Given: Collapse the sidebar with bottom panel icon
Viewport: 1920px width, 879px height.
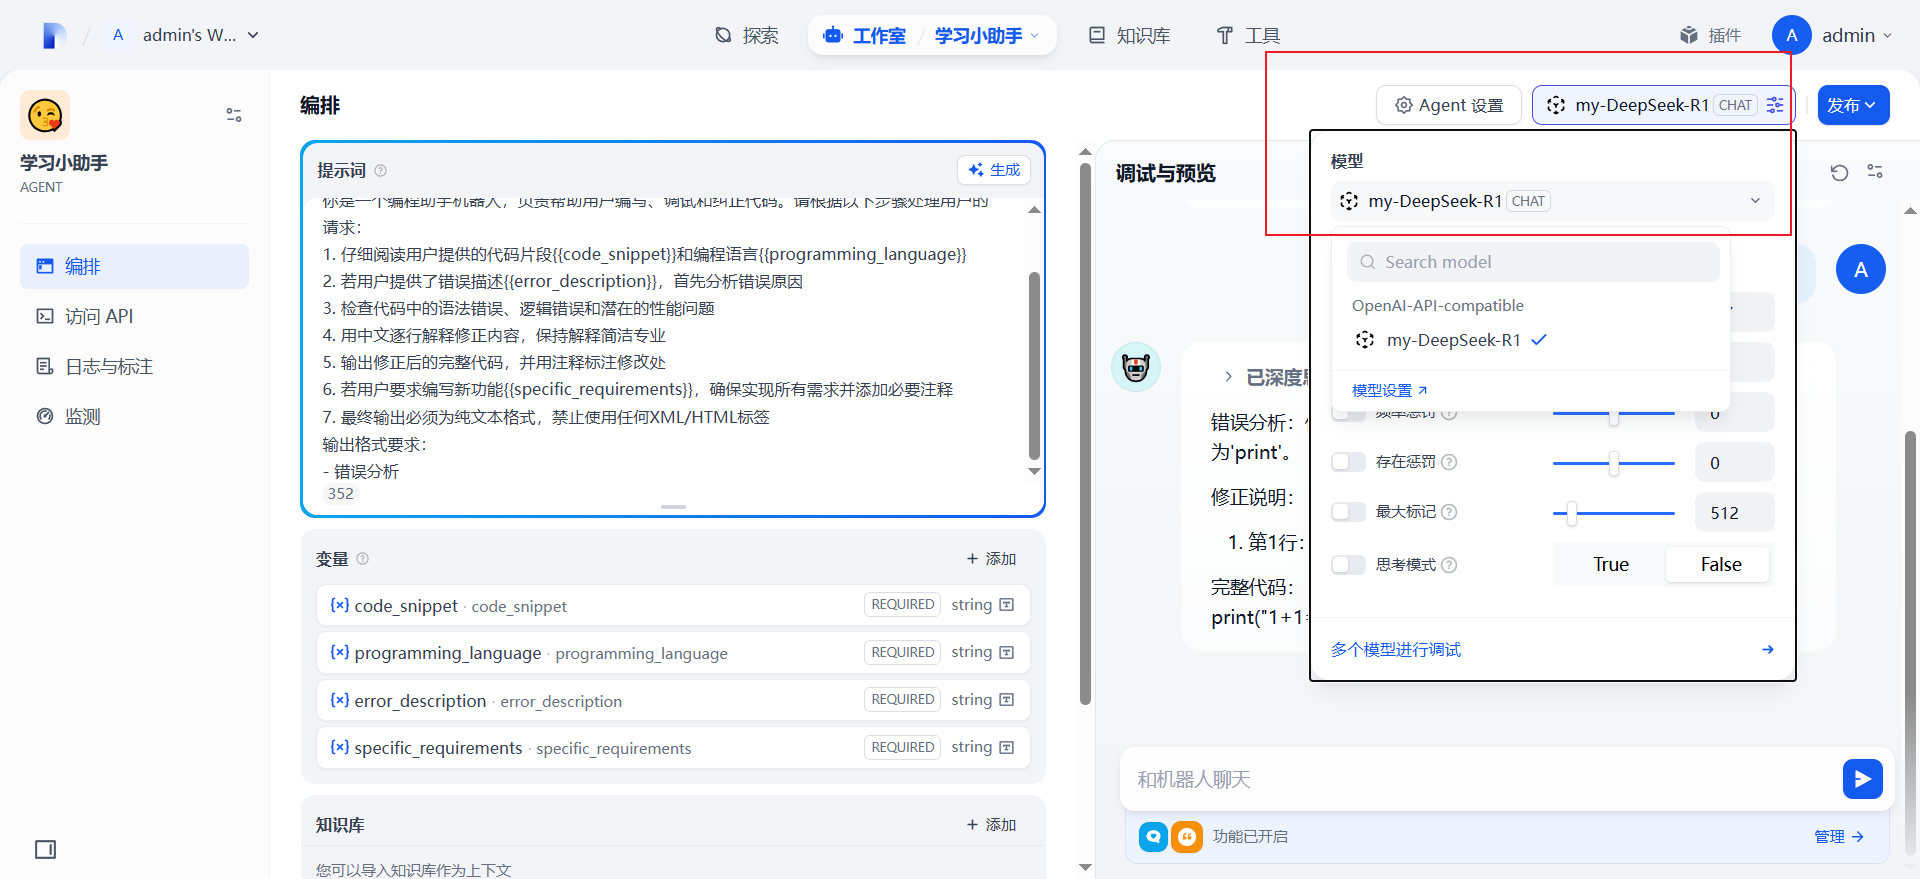Looking at the screenshot, I should (46, 849).
